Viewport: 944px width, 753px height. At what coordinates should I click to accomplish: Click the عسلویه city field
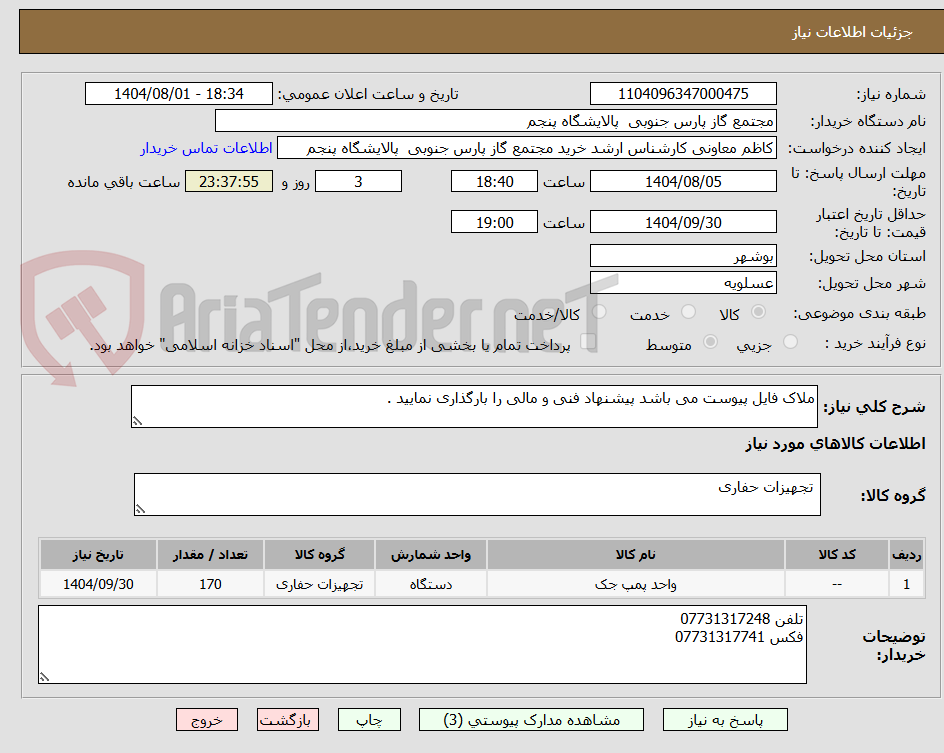683,282
